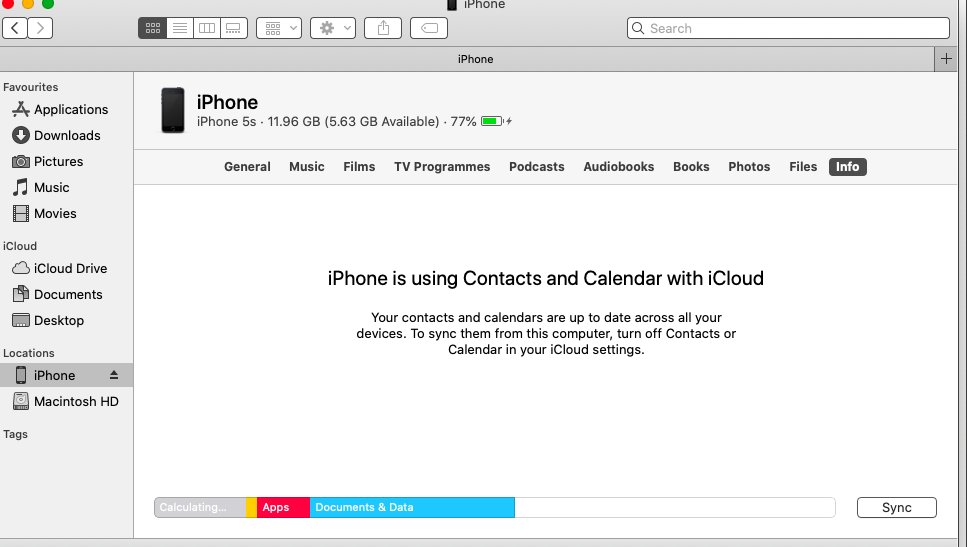Switch to the Photos tab
The height and width of the screenshot is (547, 967).
(749, 167)
